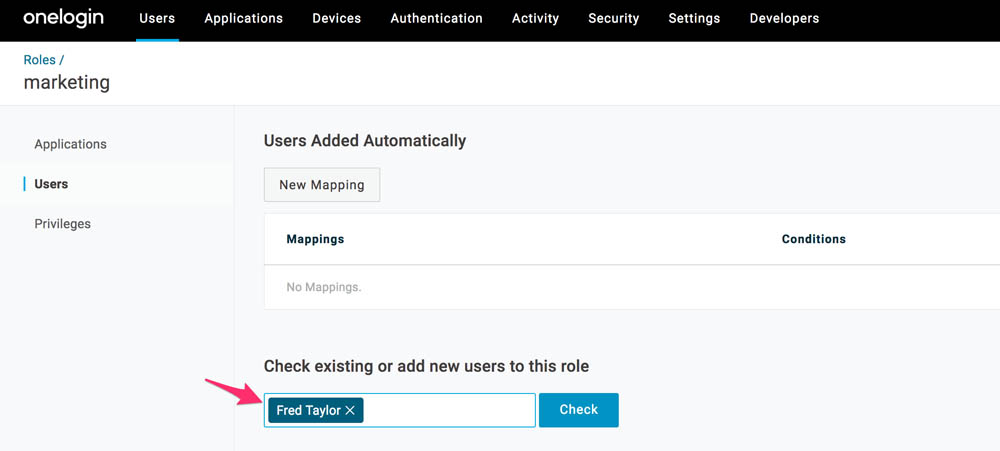
Task: Open the Activity navigation menu
Action: coord(535,18)
